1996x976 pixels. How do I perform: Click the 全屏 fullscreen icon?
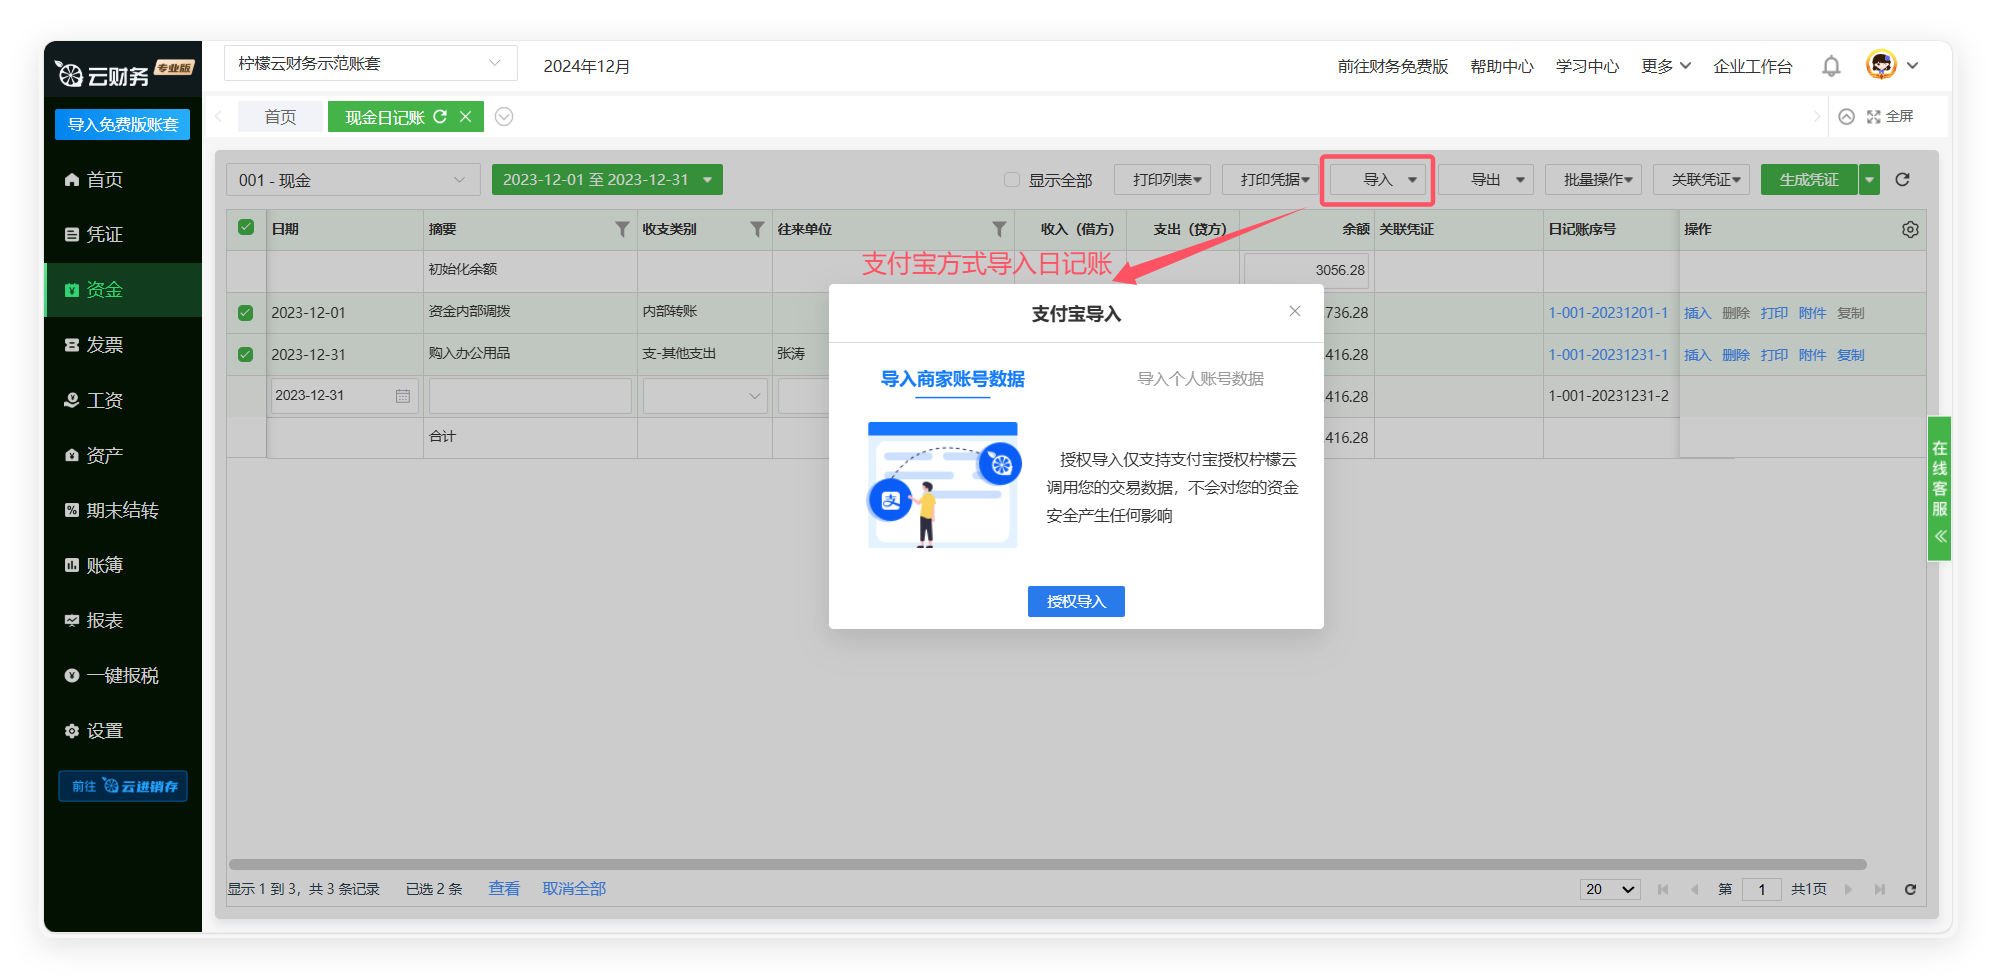click(1874, 117)
